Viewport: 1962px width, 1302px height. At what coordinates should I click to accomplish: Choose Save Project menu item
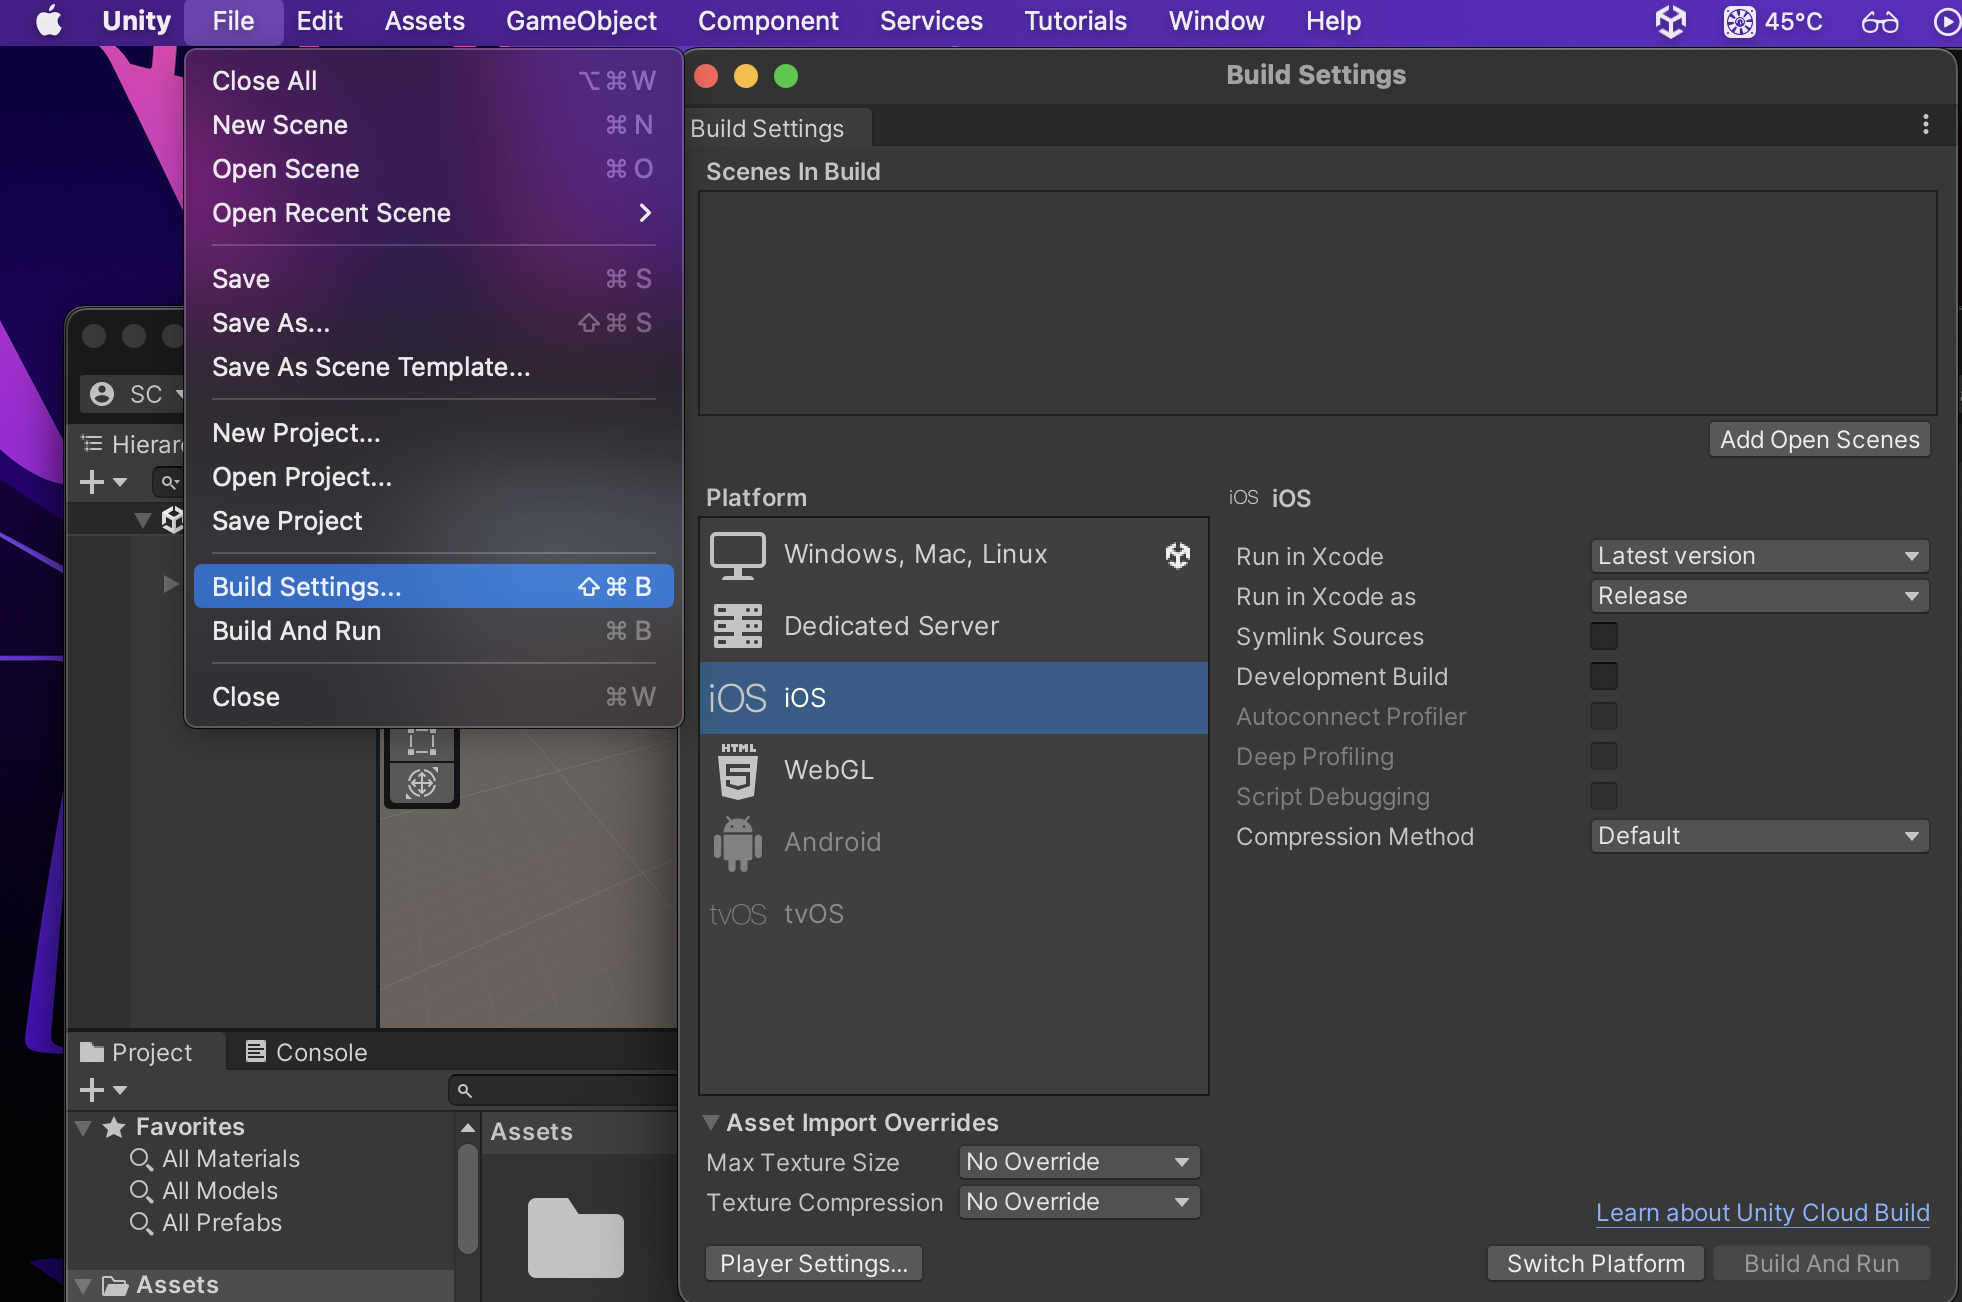(433, 521)
